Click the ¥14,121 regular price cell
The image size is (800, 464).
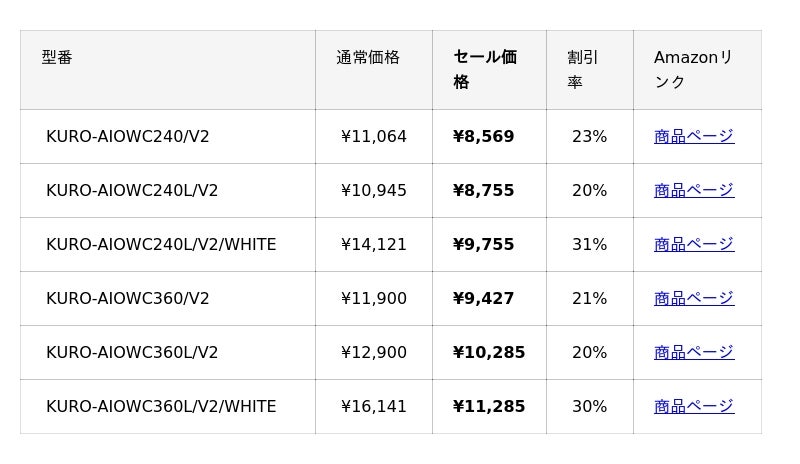click(373, 245)
